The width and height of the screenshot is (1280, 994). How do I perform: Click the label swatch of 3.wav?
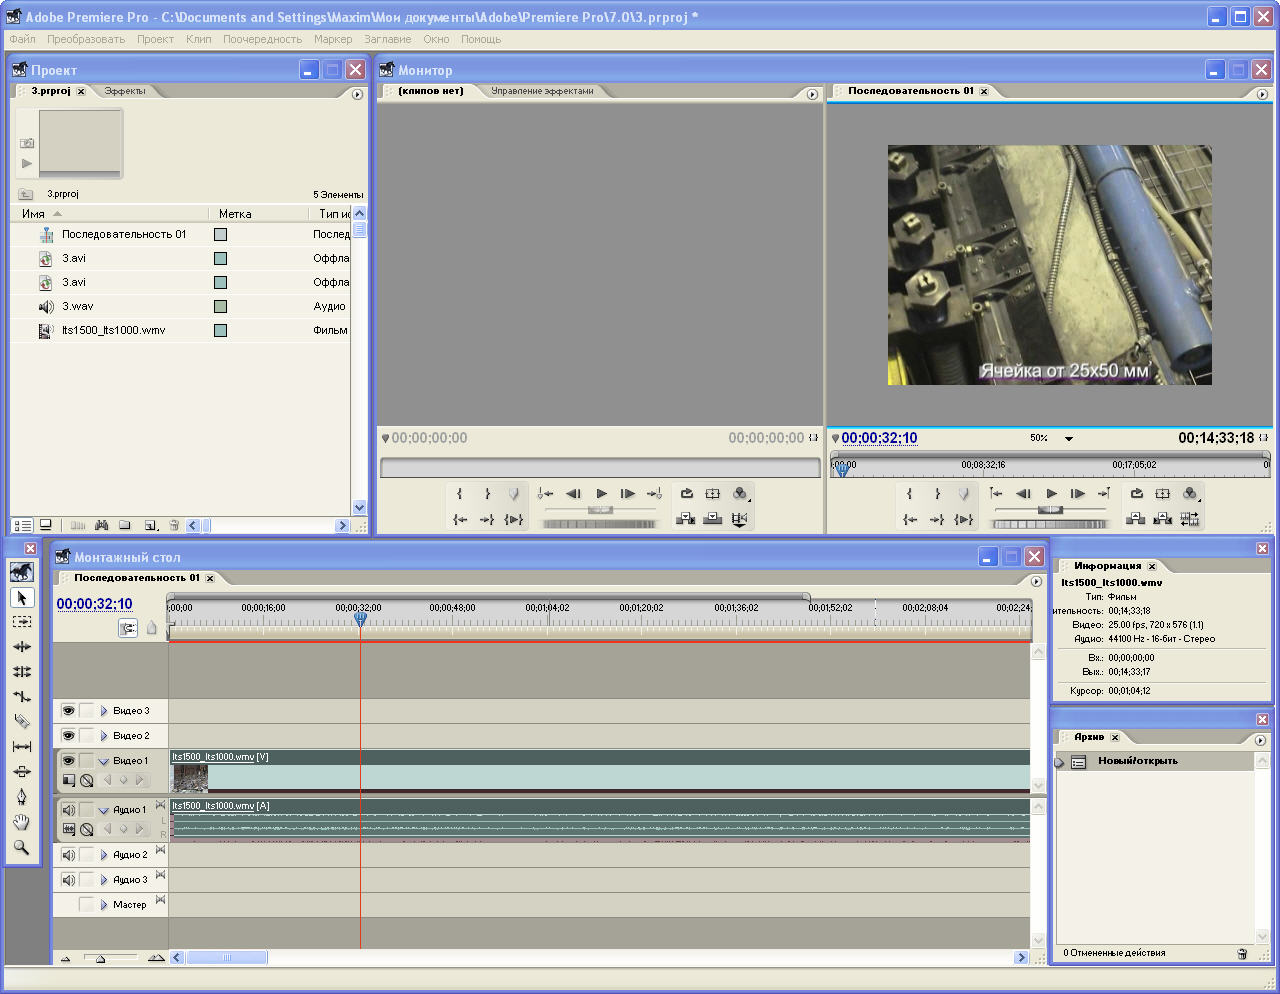click(x=220, y=306)
